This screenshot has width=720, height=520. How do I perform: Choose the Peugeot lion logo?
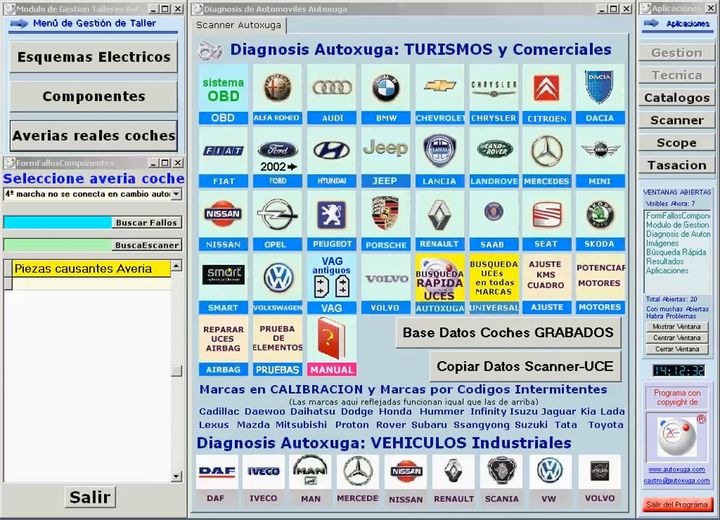click(332, 215)
